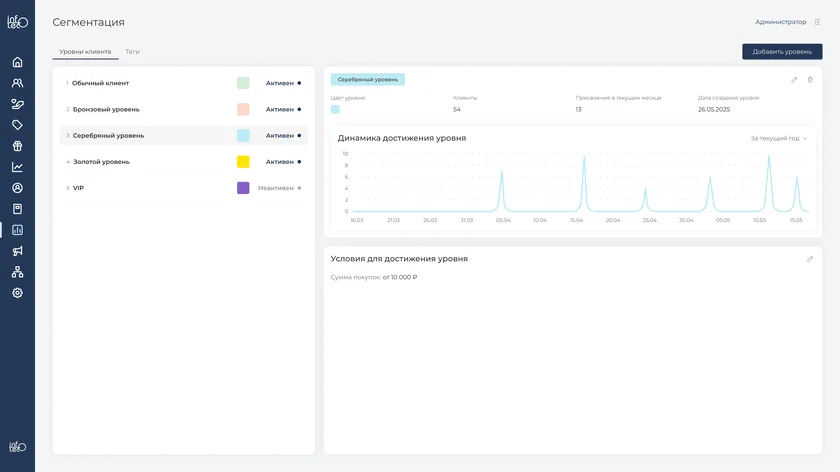Click the Сегментация page title
Viewport: 840px width, 472px height.
click(x=88, y=22)
